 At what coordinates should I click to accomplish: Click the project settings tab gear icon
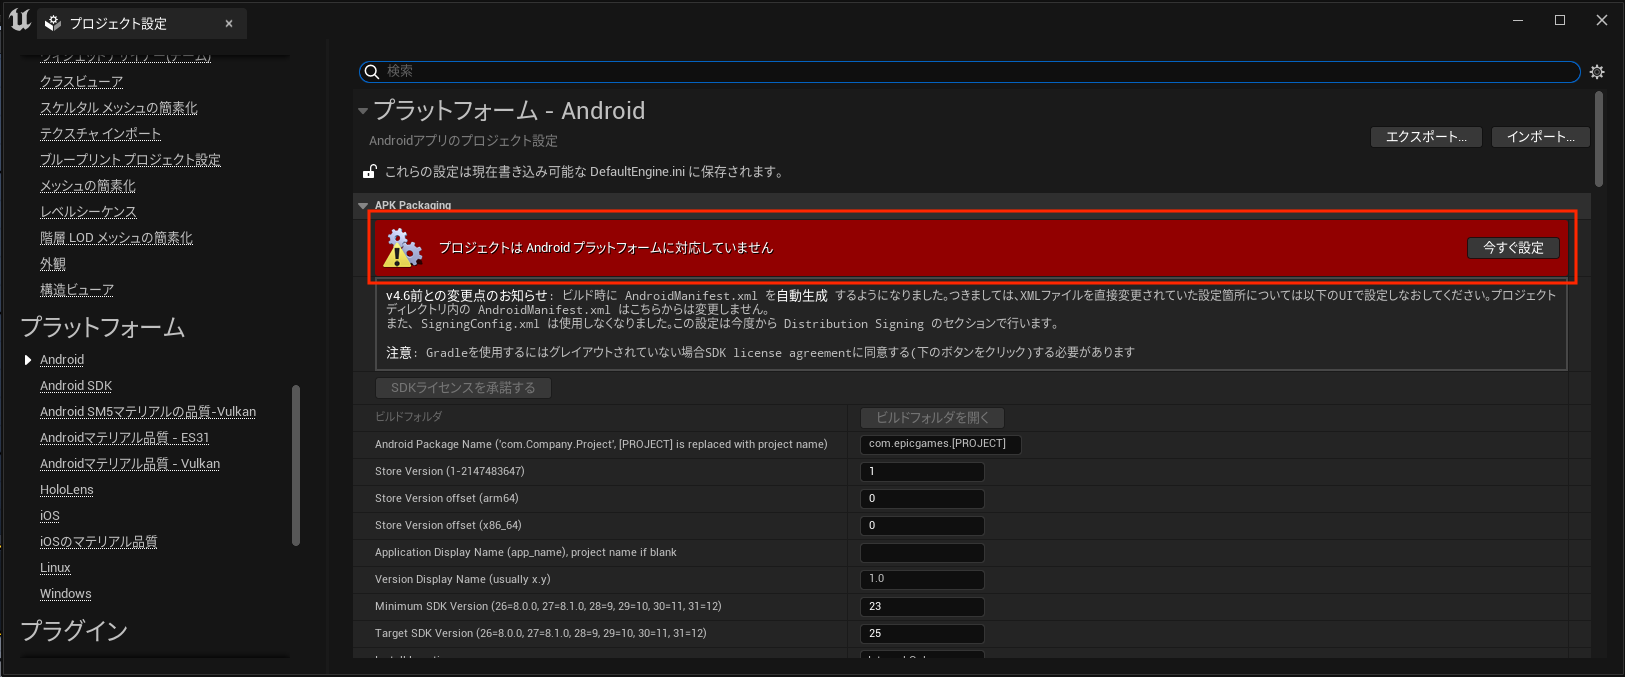coord(54,23)
